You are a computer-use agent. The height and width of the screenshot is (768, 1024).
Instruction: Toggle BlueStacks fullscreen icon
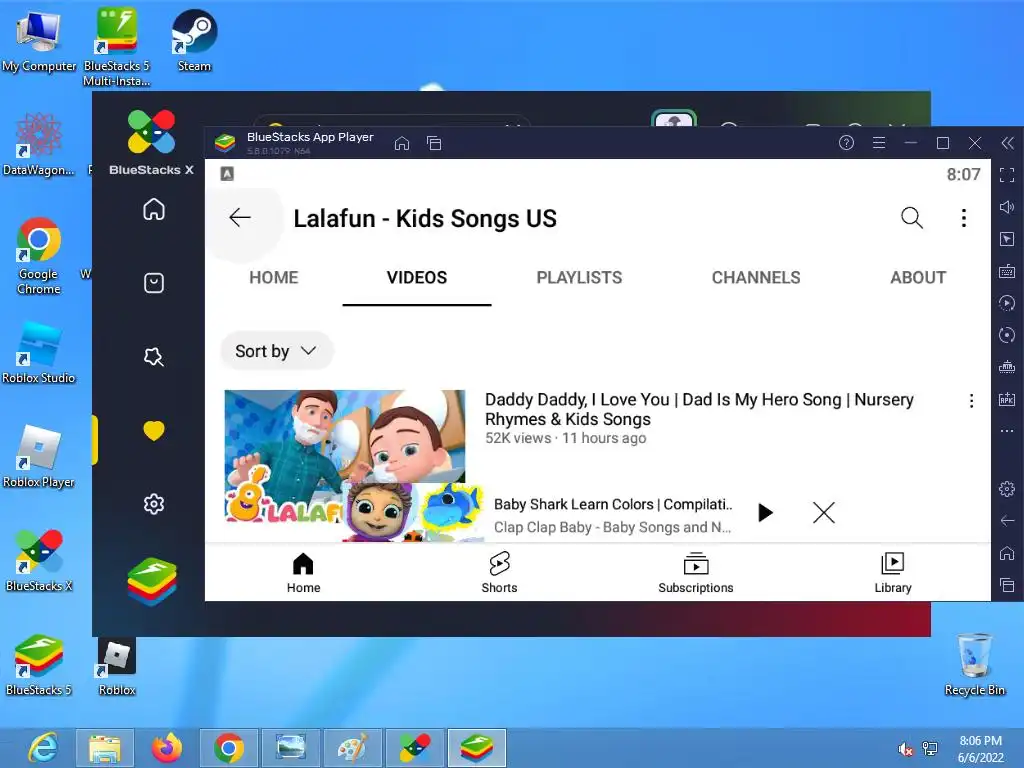click(1007, 175)
